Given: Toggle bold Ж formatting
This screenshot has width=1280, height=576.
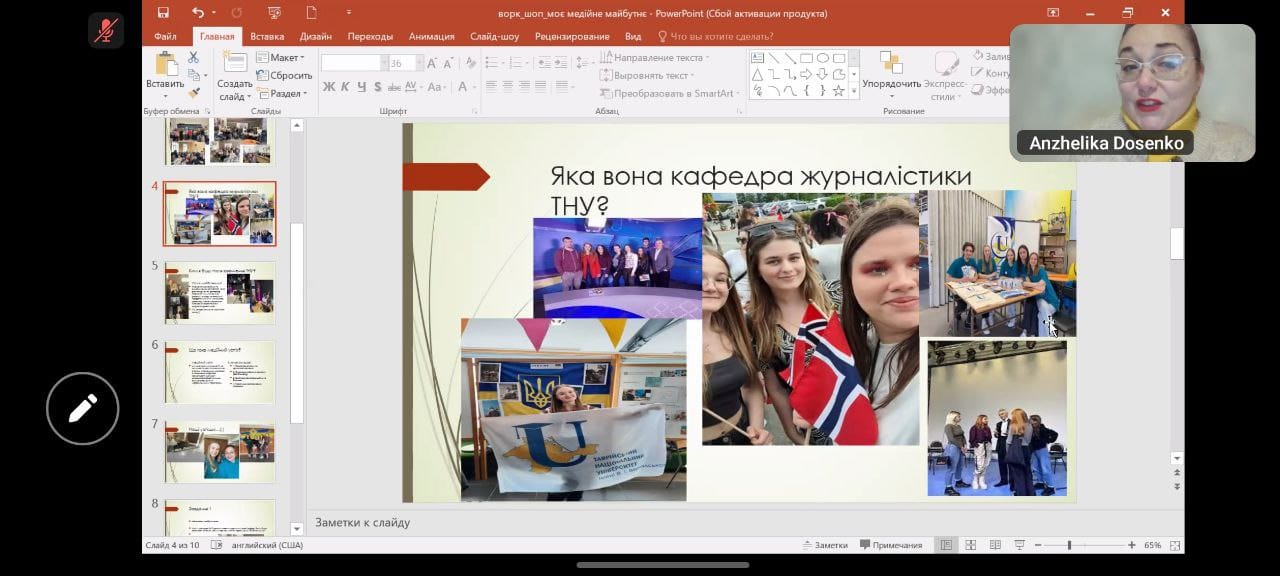Looking at the screenshot, I should 329,87.
